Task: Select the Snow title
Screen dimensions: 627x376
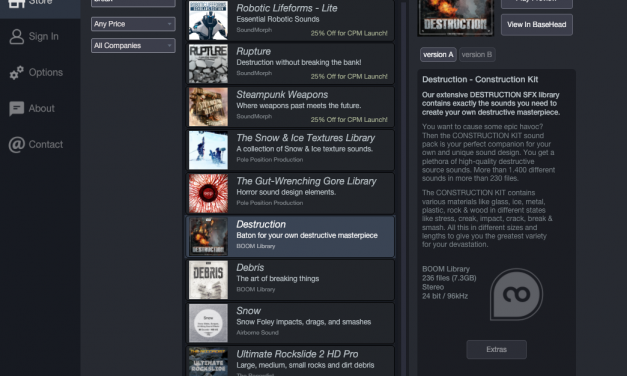Action: 248,311
